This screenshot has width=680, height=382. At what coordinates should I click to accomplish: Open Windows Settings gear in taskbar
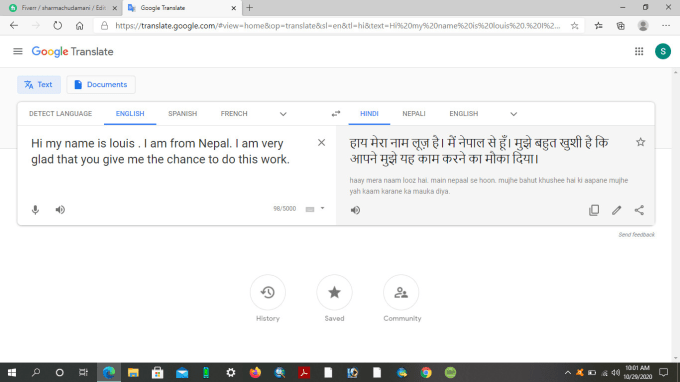click(x=231, y=372)
